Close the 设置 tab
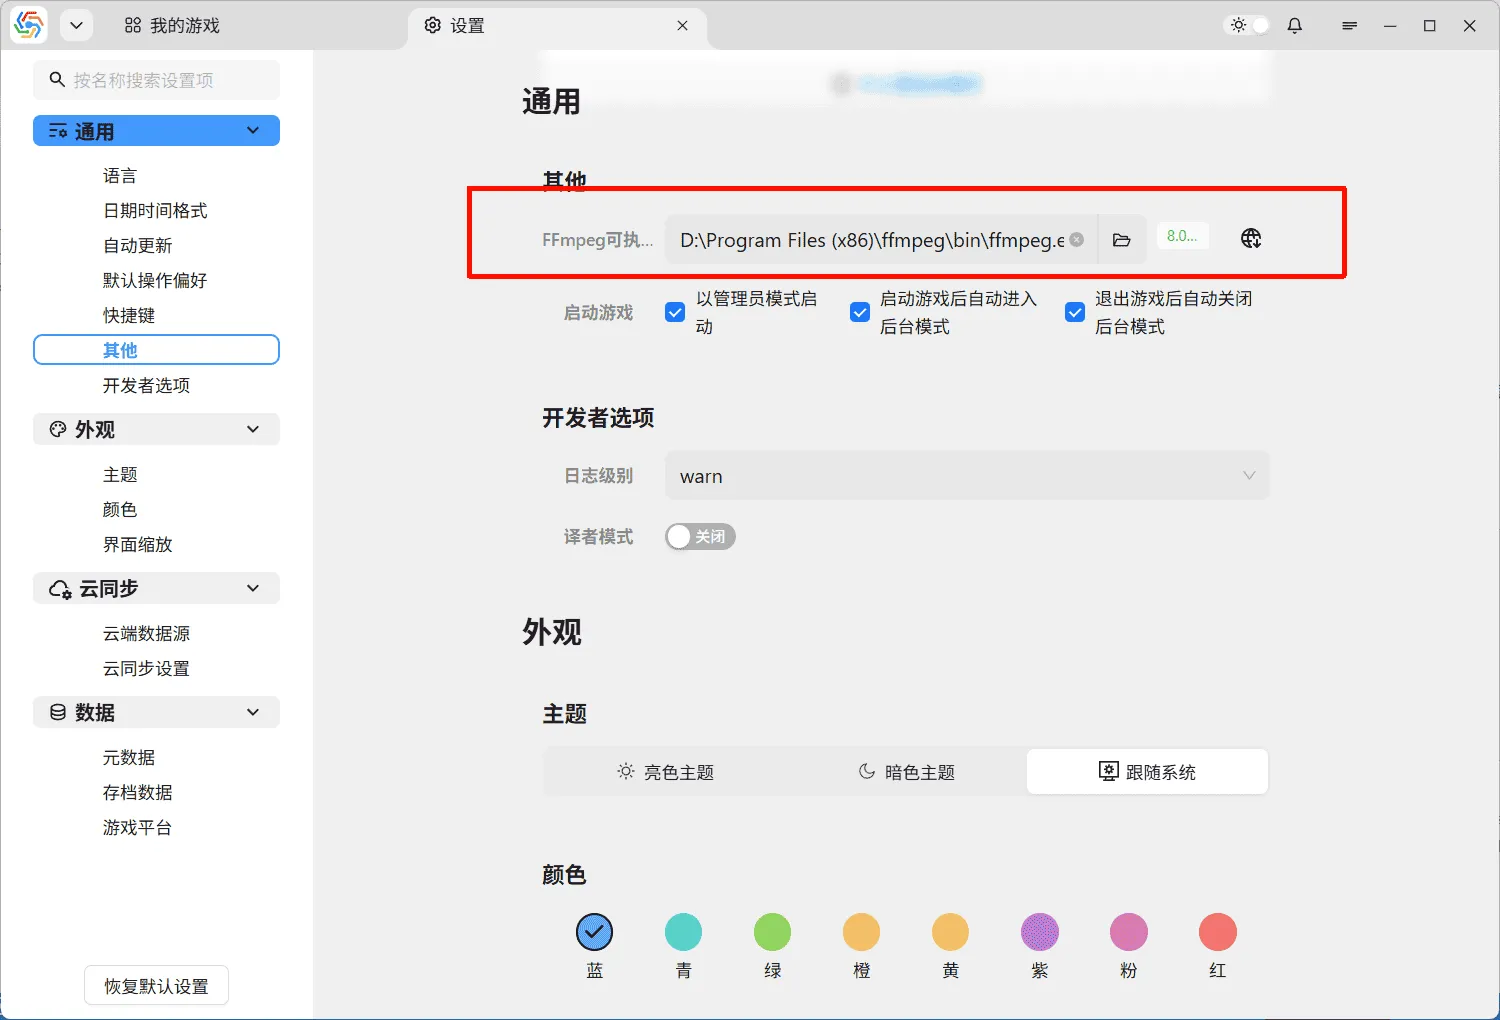 (682, 26)
